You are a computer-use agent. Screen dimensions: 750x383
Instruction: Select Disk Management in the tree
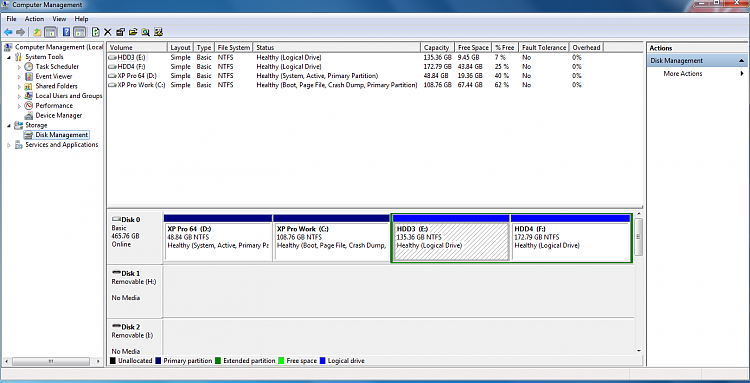pos(61,135)
